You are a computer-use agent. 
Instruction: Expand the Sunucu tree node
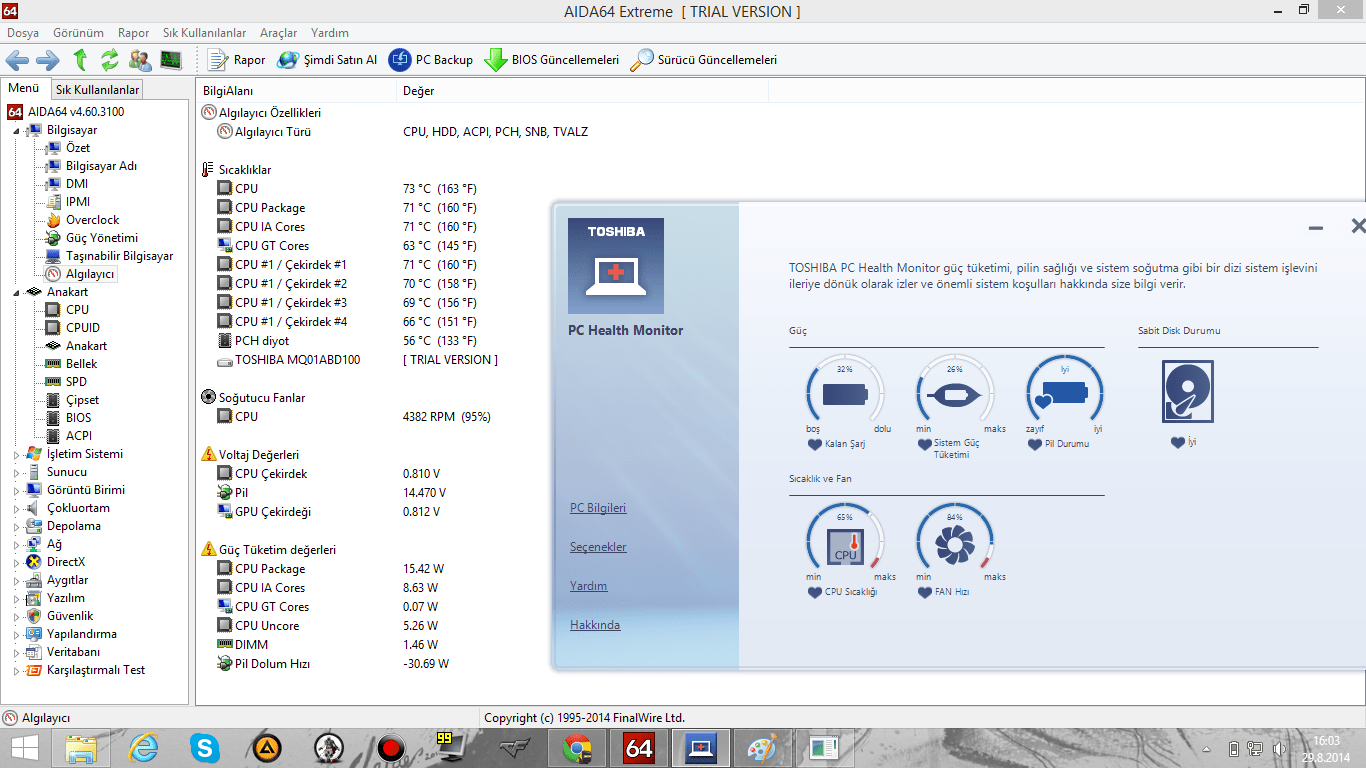(x=16, y=473)
